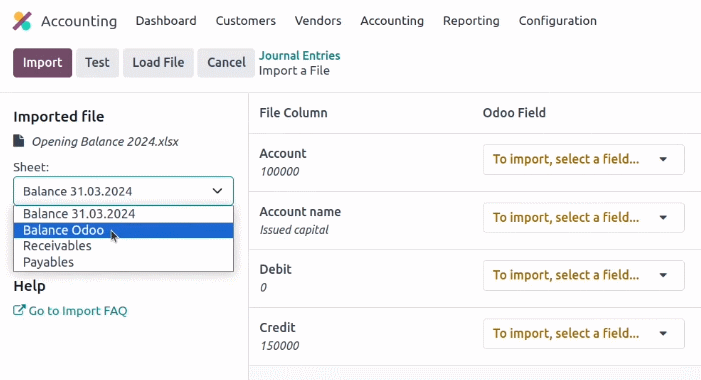Viewport: 701px width, 380px height.
Task: Click the caret arrow in the Credit field selector
Action: pos(663,334)
